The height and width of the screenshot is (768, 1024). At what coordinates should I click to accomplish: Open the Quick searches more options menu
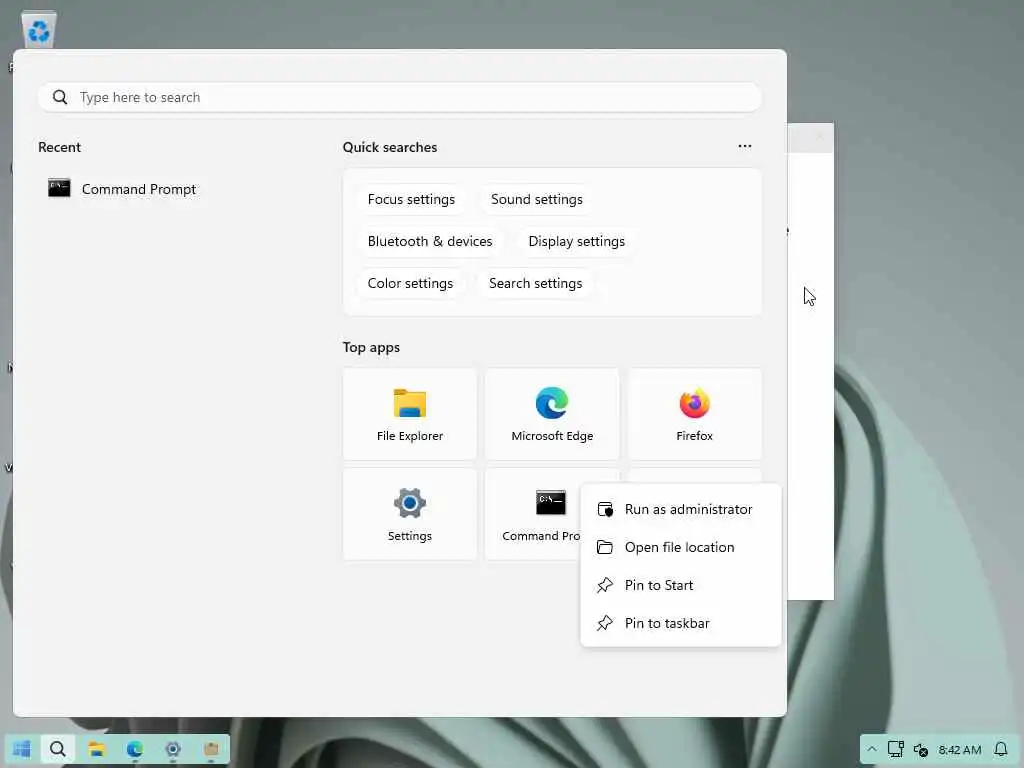(744, 146)
